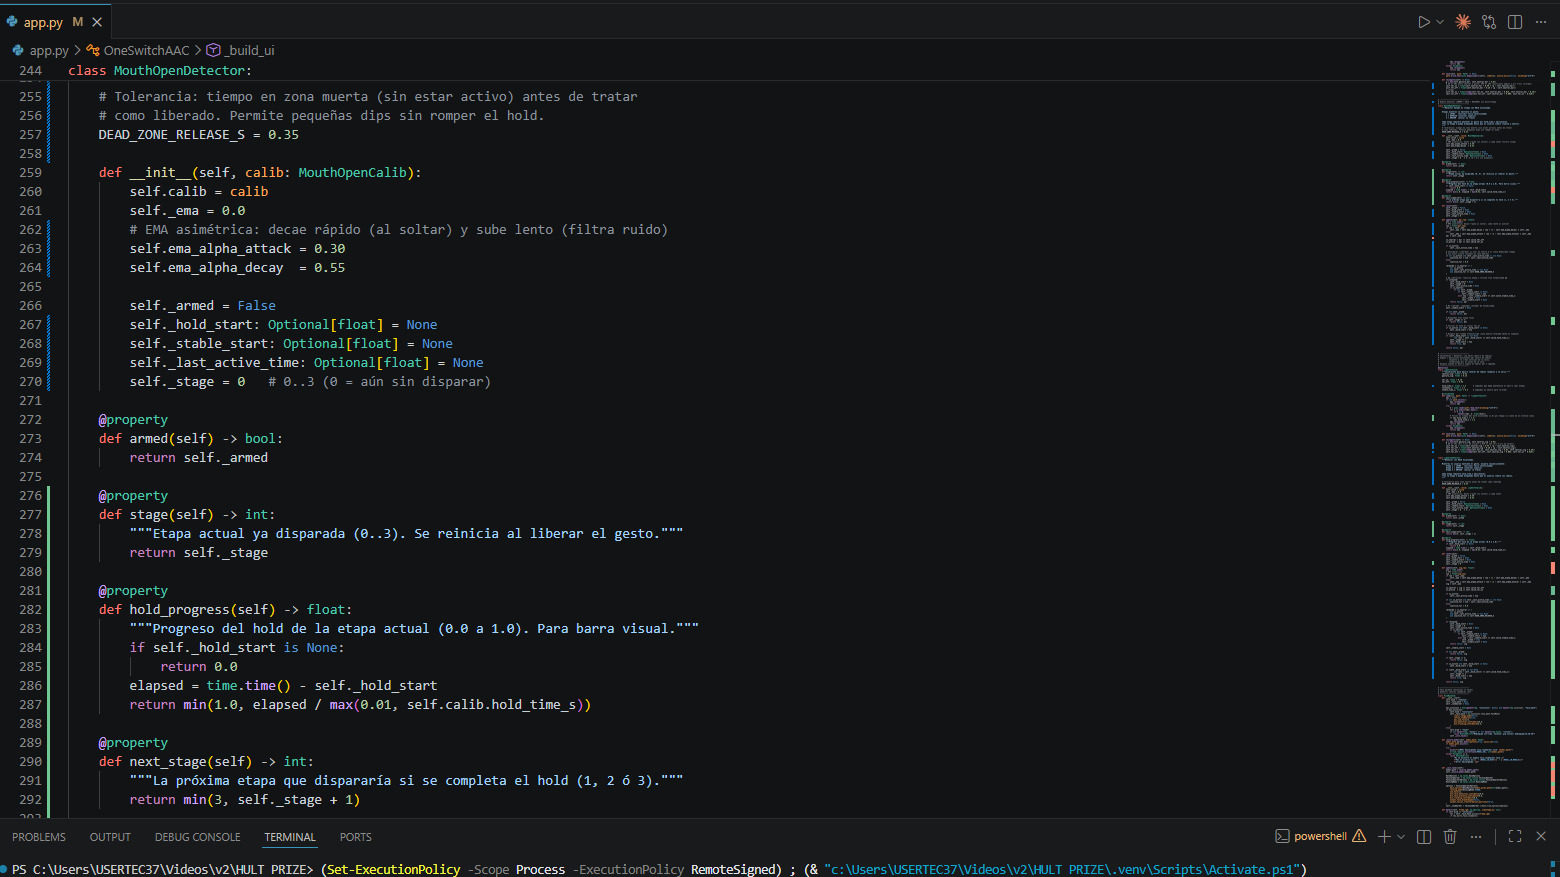
Task: Kill the terminal with trash icon
Action: [1450, 836]
